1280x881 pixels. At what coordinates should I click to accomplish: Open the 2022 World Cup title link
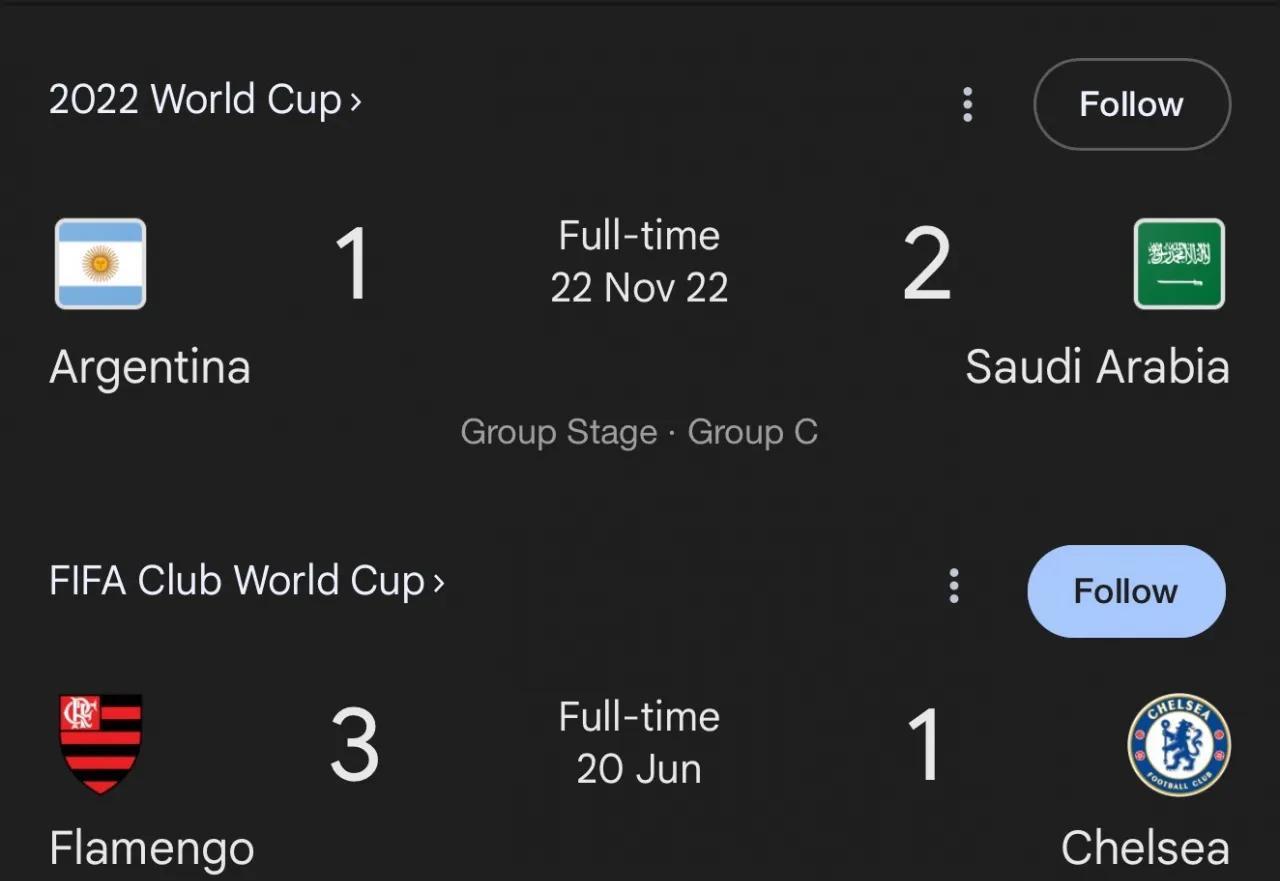[196, 100]
